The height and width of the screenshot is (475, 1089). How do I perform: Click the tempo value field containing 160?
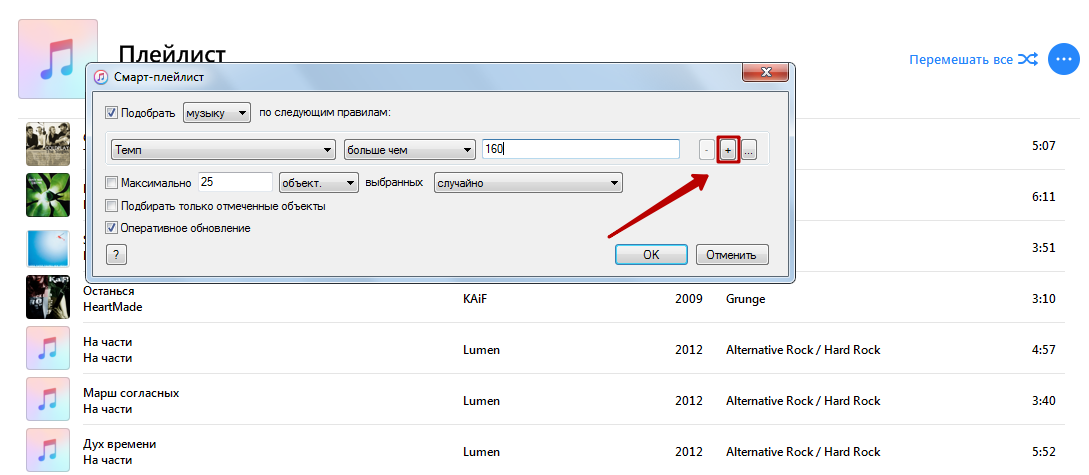(x=579, y=149)
